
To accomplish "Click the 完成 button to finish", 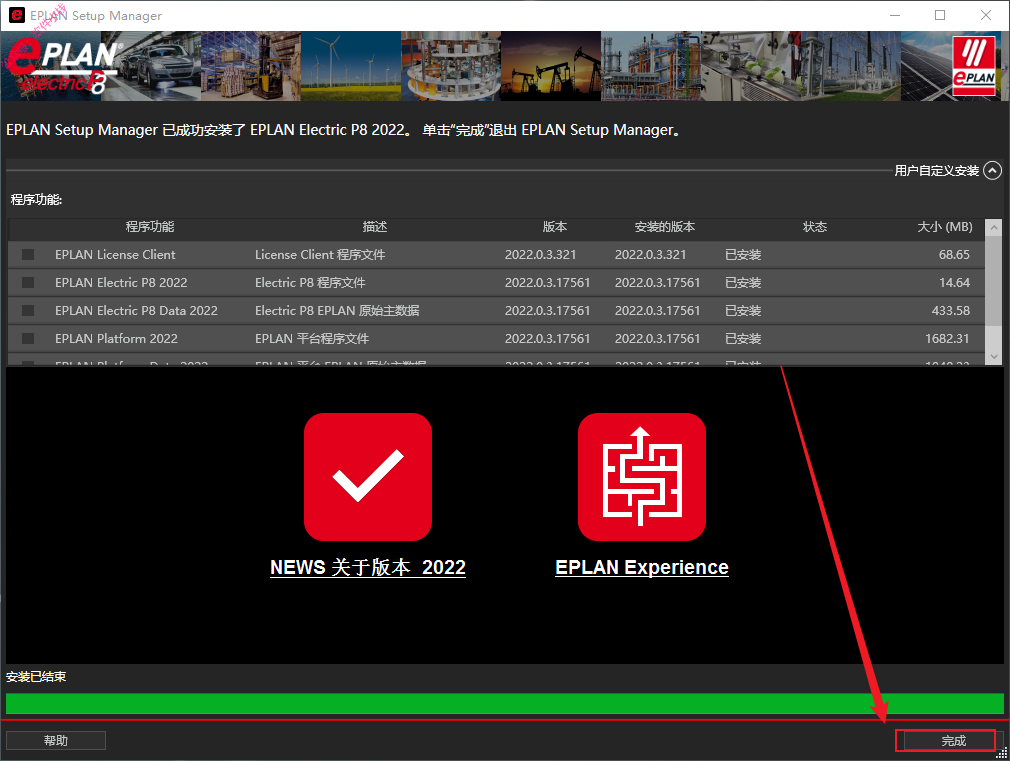I will click(953, 741).
